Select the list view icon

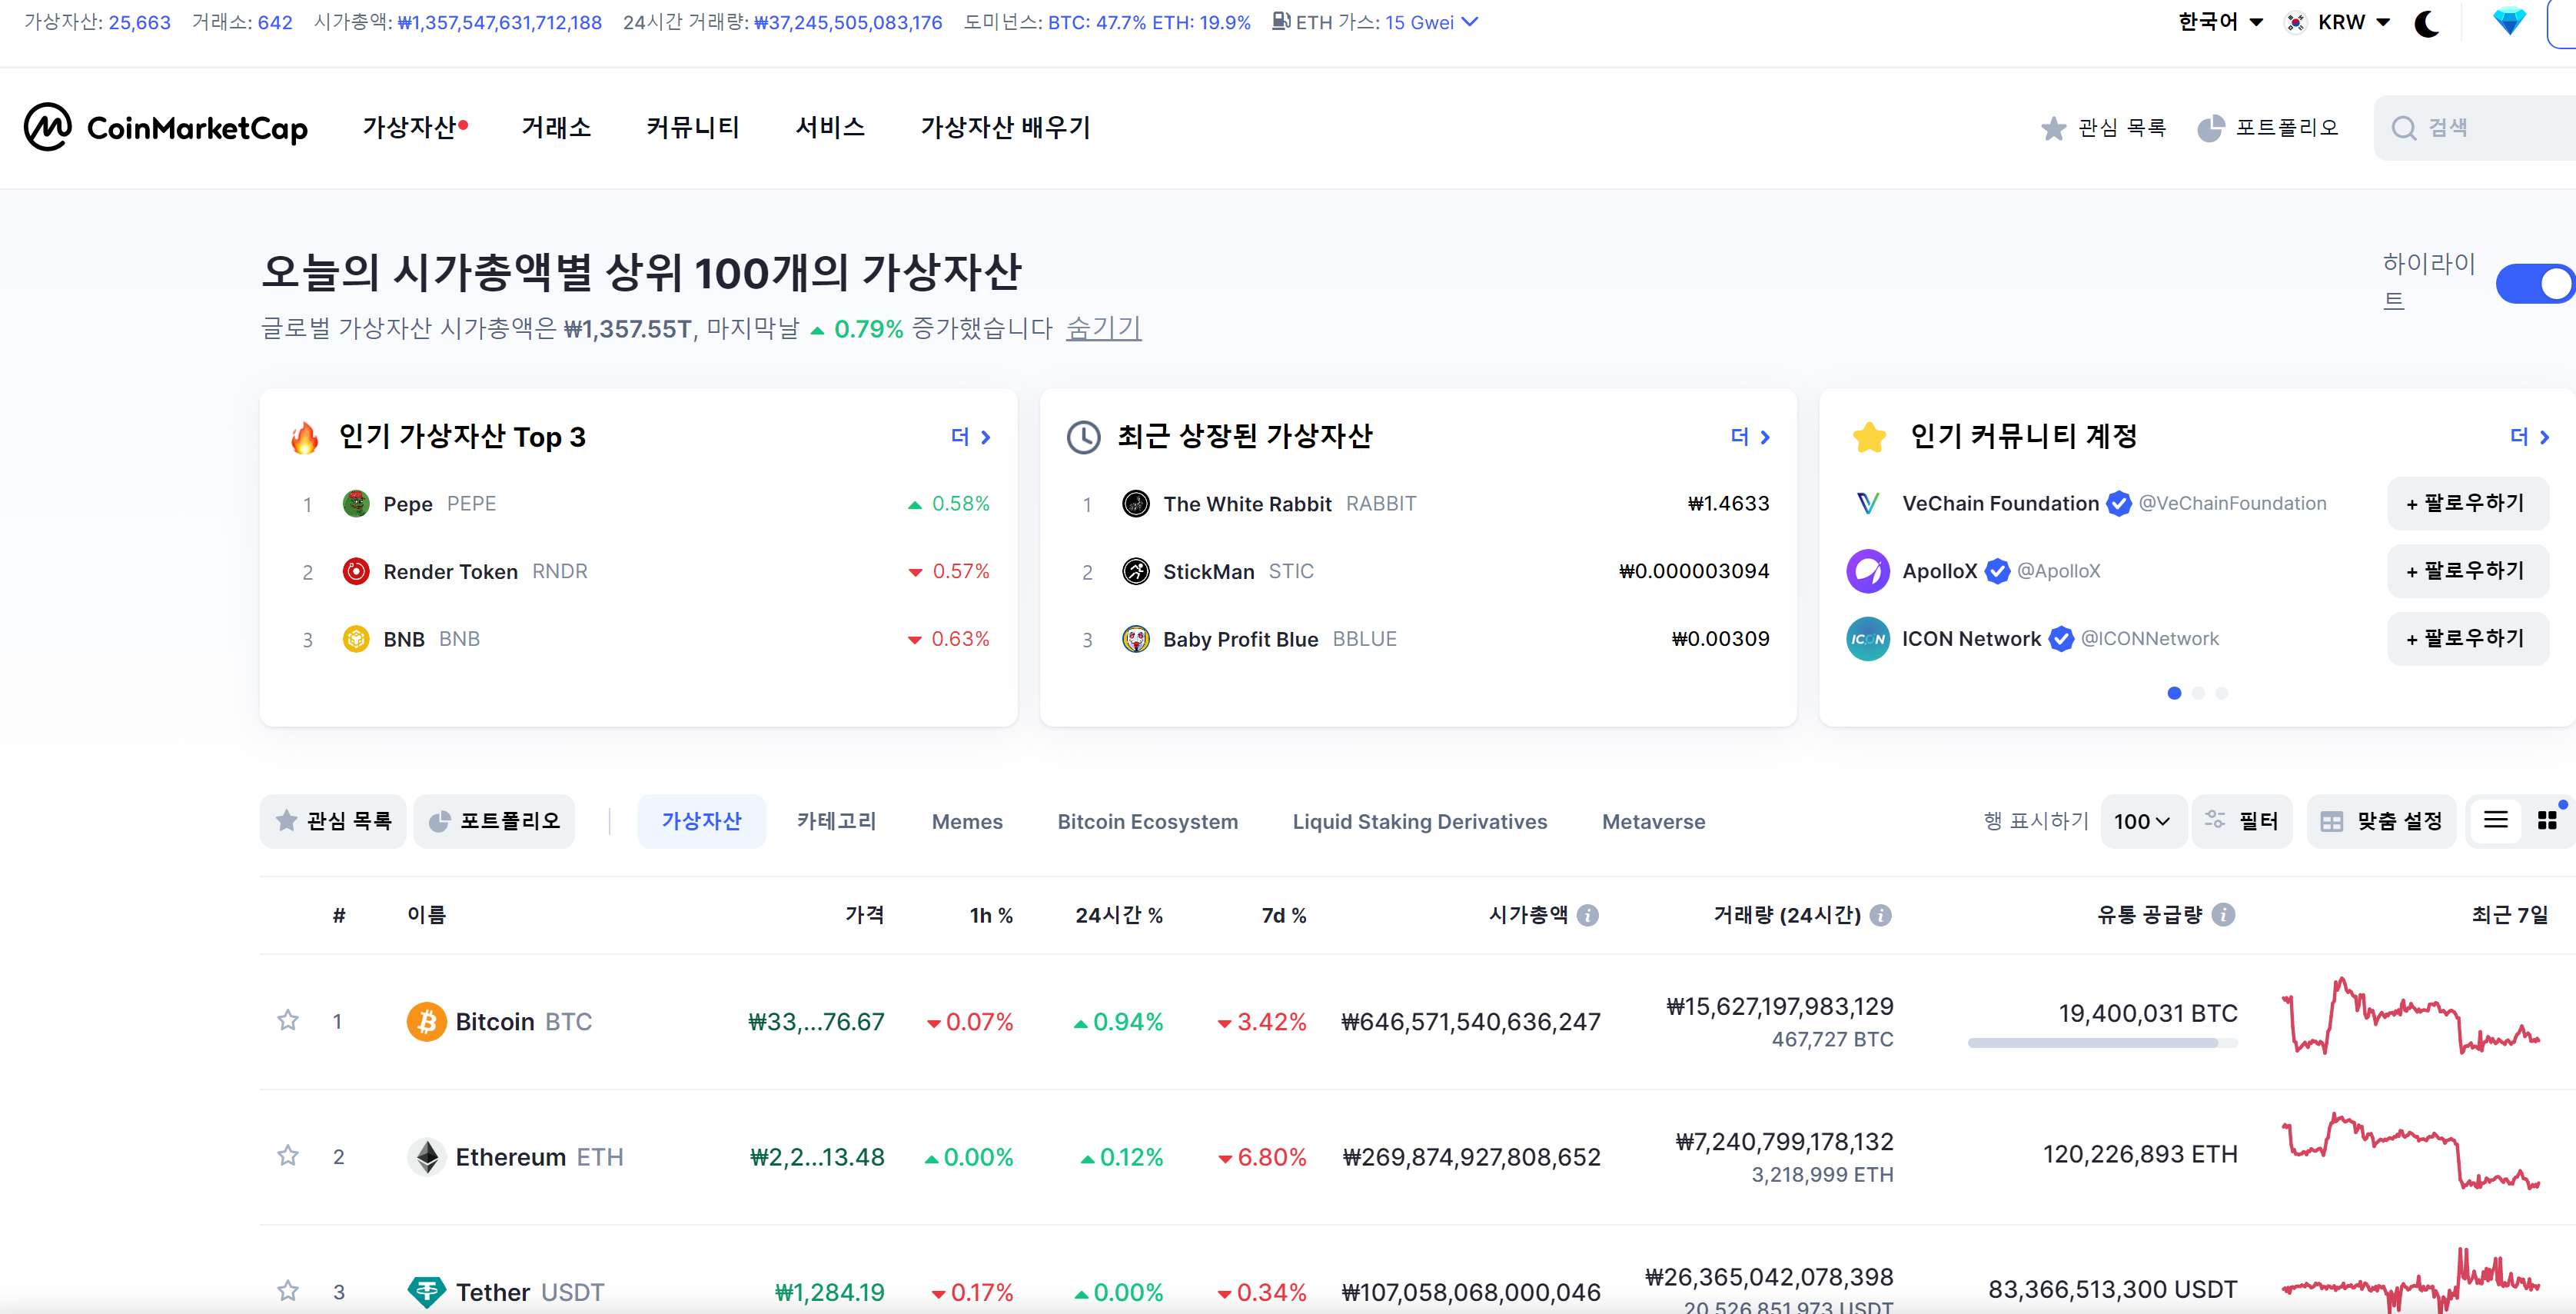[x=2495, y=821]
